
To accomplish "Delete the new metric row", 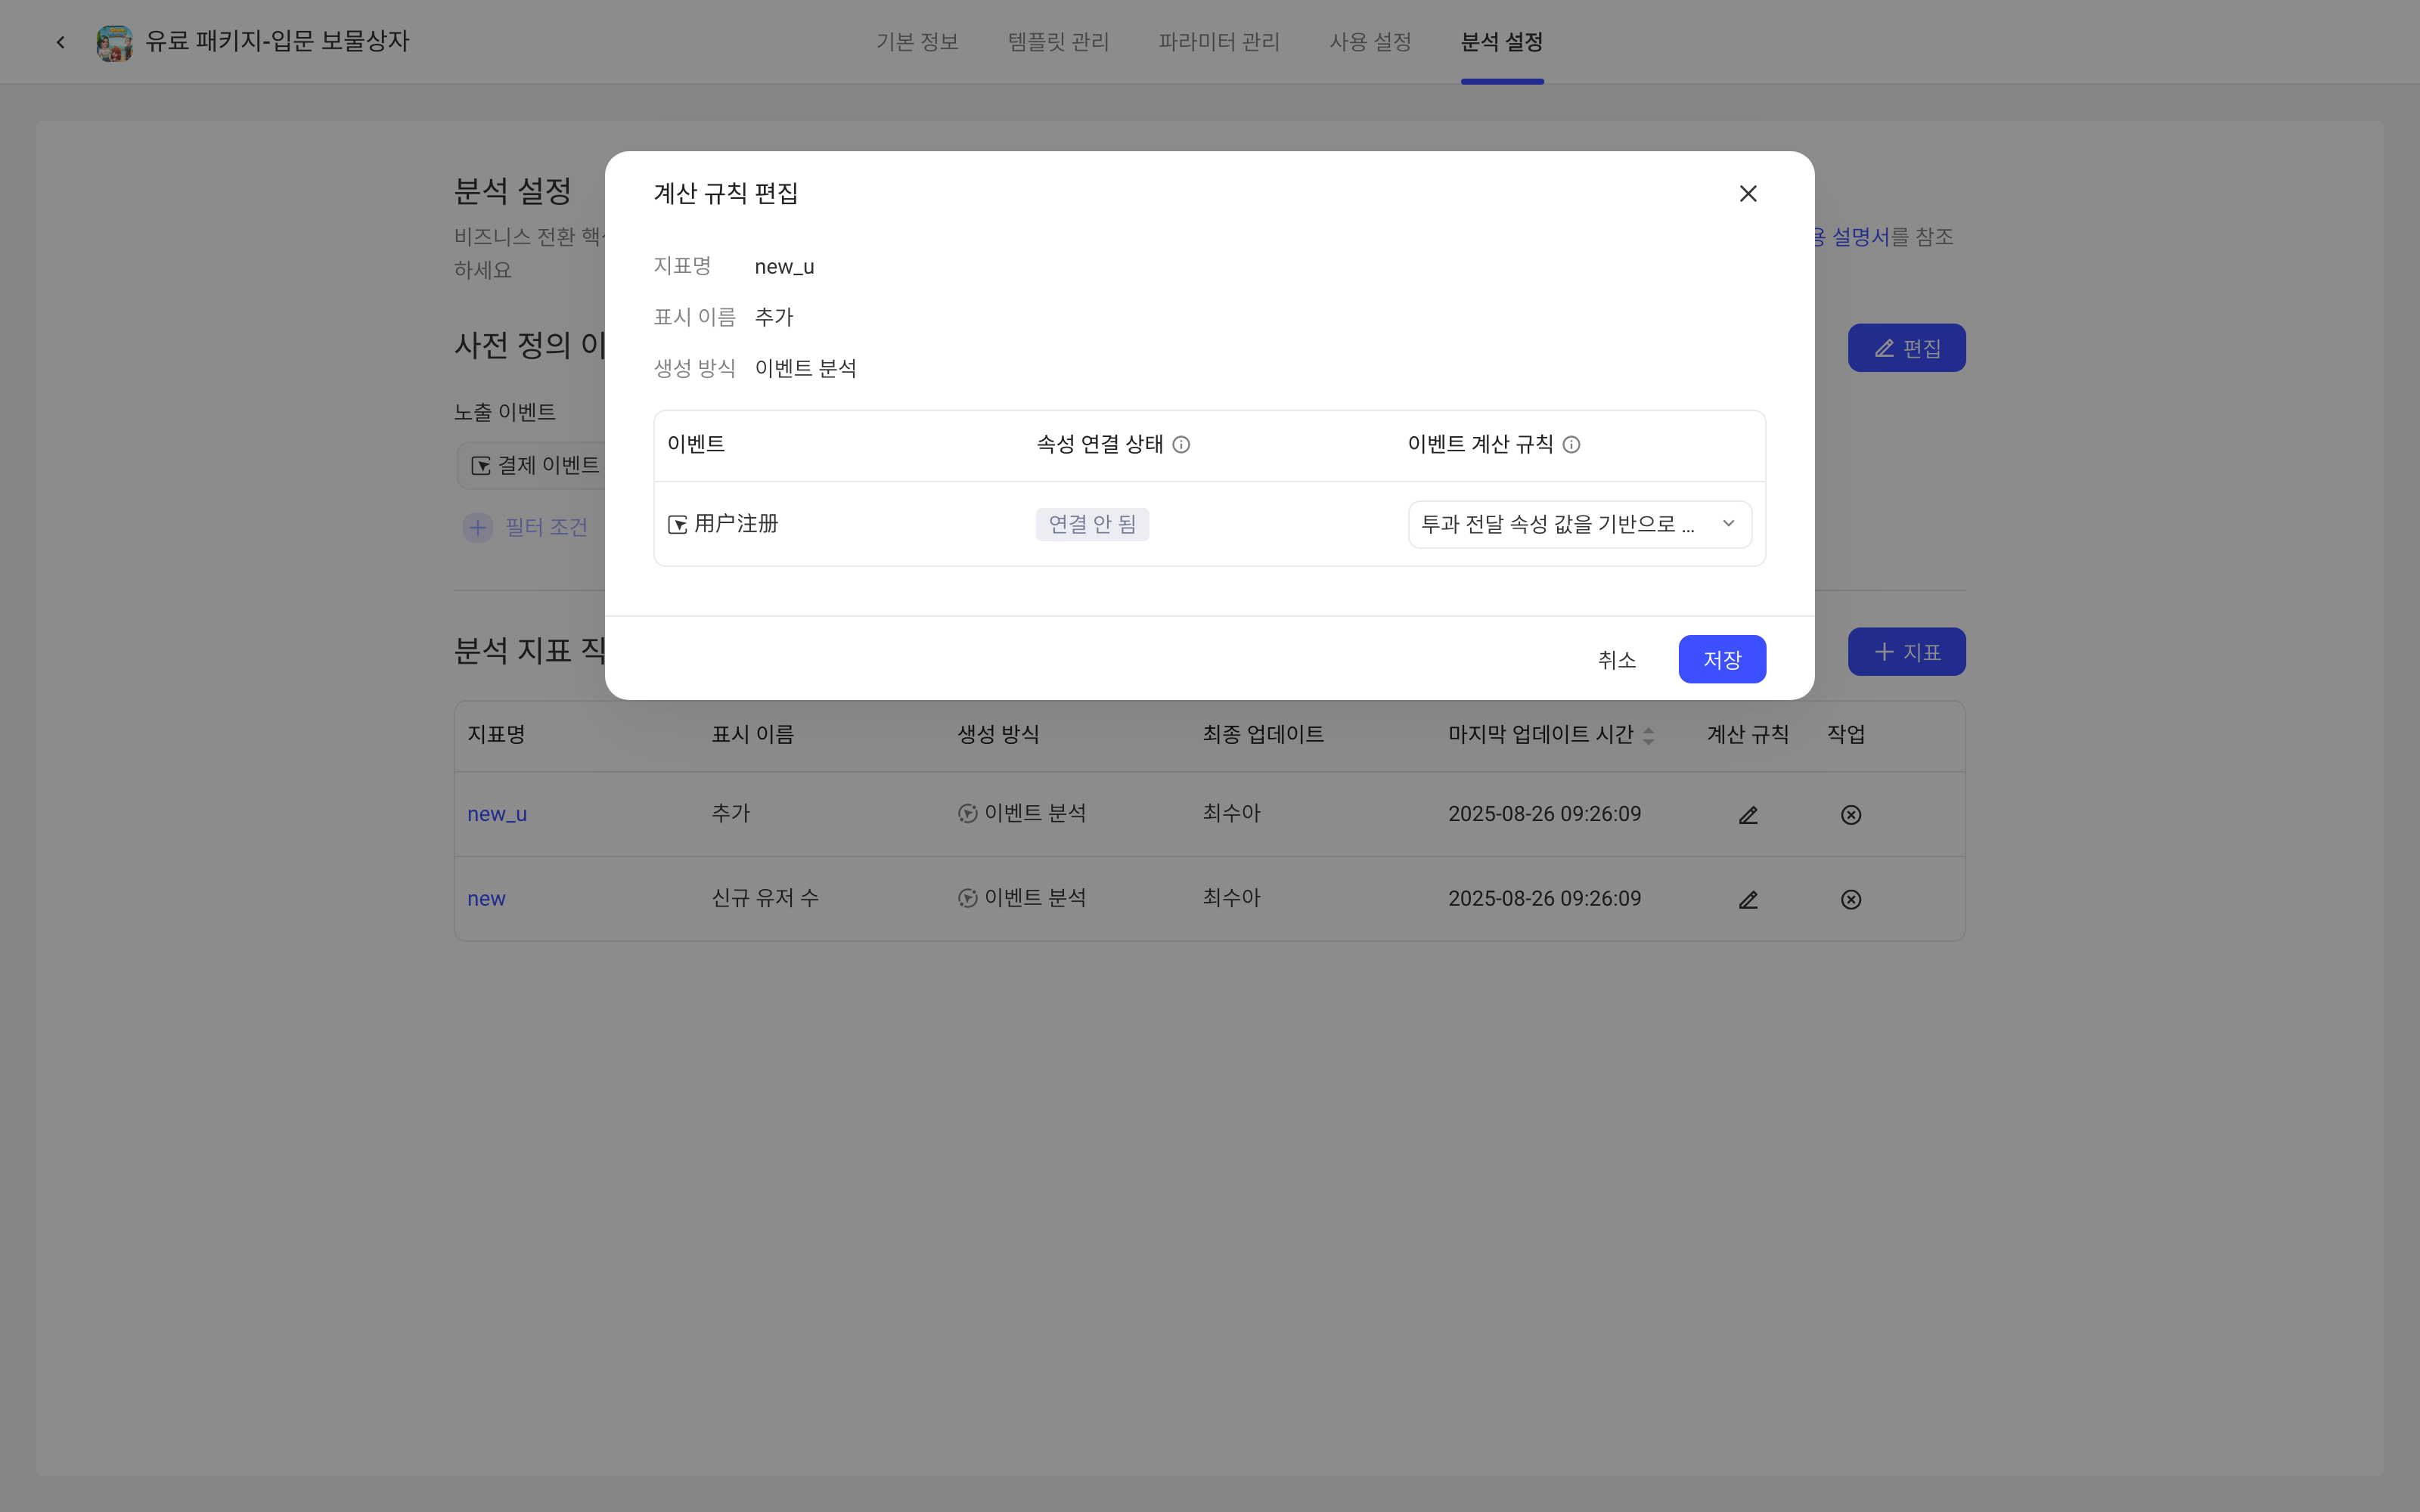I will pyautogui.click(x=1850, y=900).
